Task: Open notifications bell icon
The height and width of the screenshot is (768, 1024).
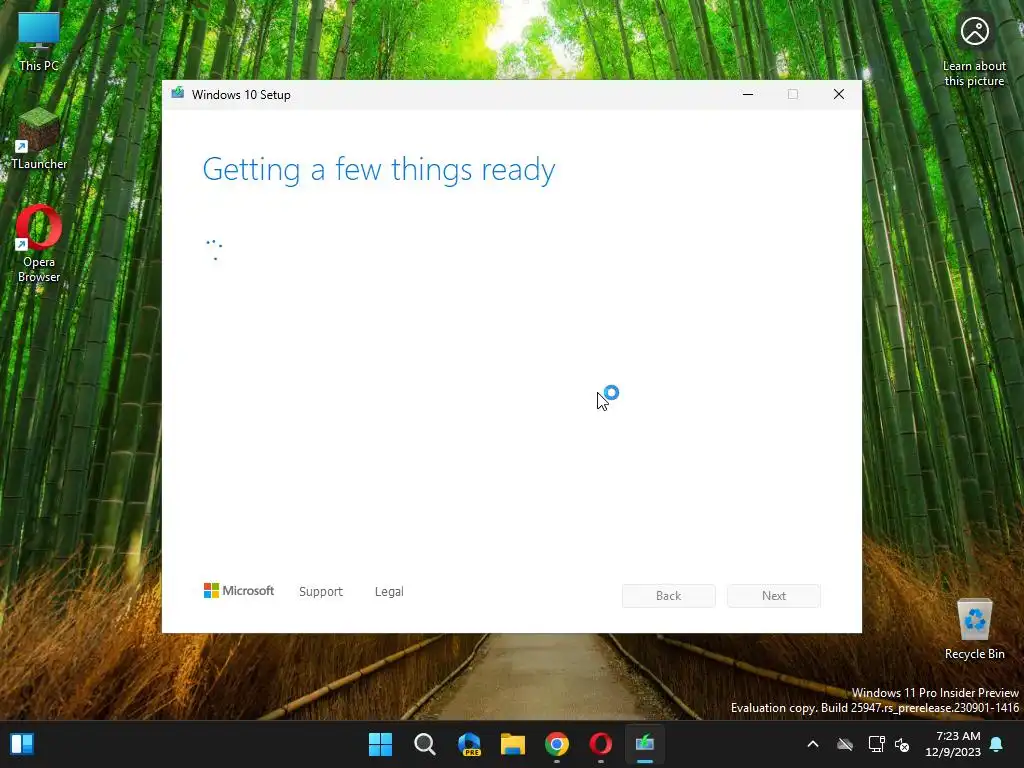Action: coord(997,744)
